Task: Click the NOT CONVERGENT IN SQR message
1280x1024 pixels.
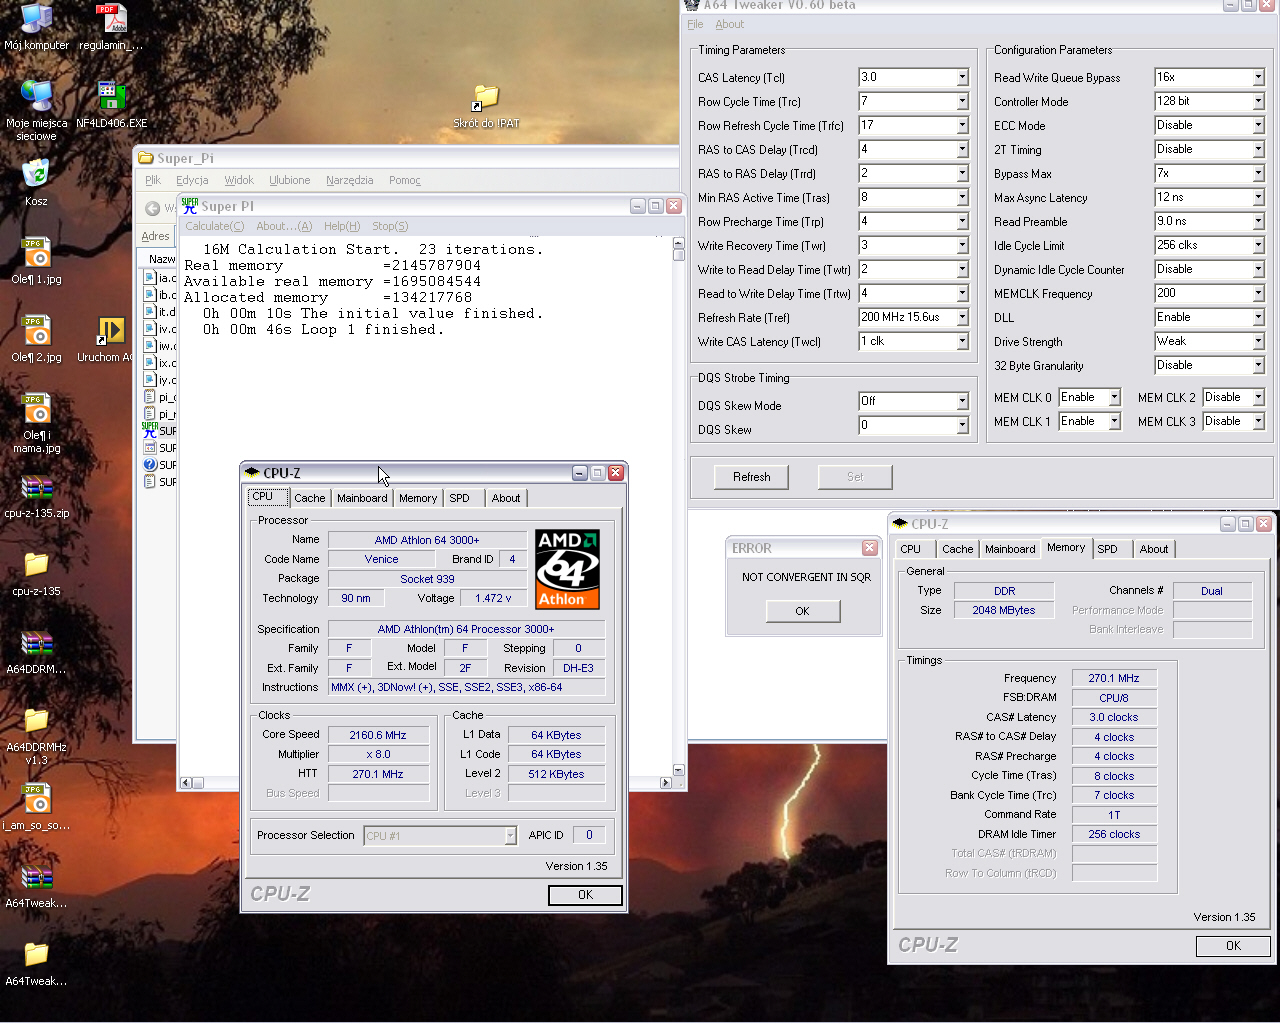Action: pyautogui.click(x=806, y=577)
